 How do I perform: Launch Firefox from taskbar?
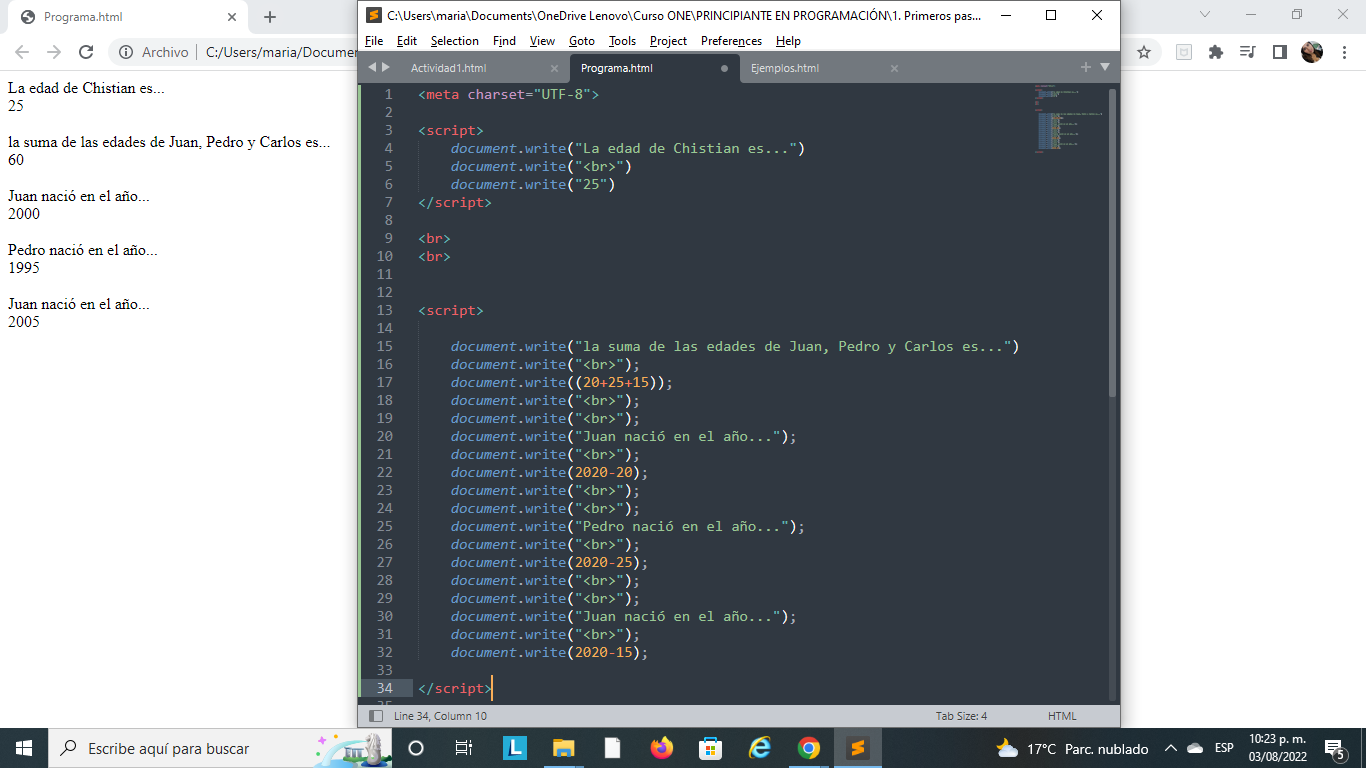(x=662, y=748)
